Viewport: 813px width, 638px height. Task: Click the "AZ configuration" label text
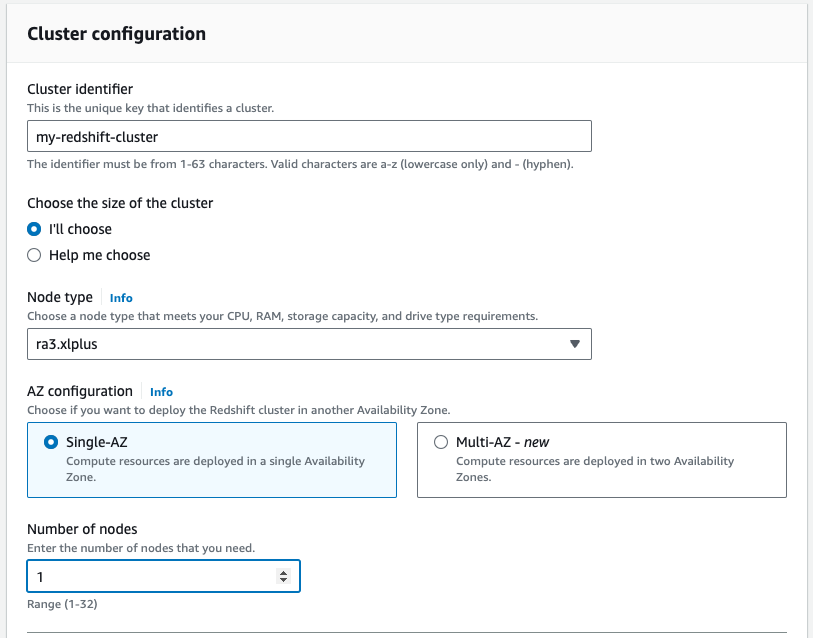(80, 391)
